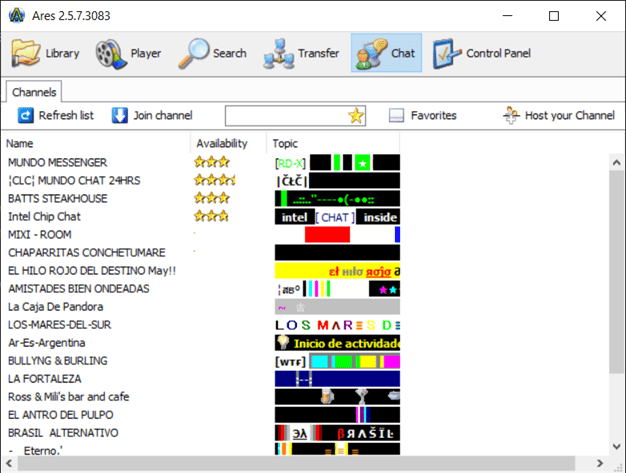Select the MUNDO MESSENGER channel

[x=57, y=162]
